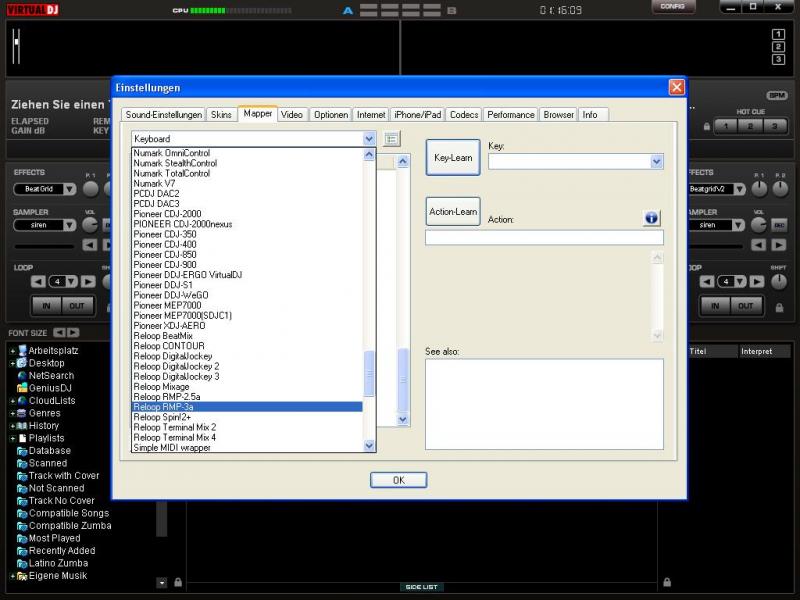
Task: Toggle loop OUT on right deck
Action: pyautogui.click(x=745, y=305)
